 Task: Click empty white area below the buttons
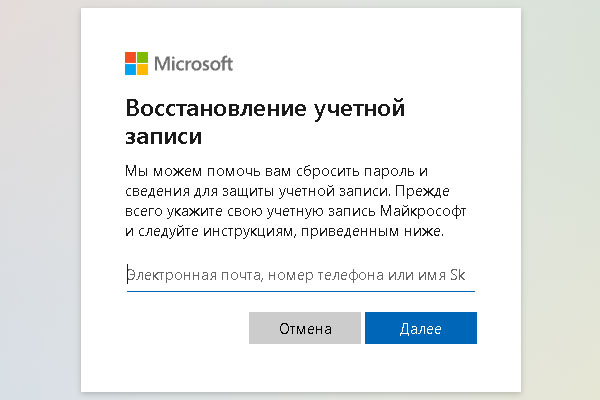point(301,367)
